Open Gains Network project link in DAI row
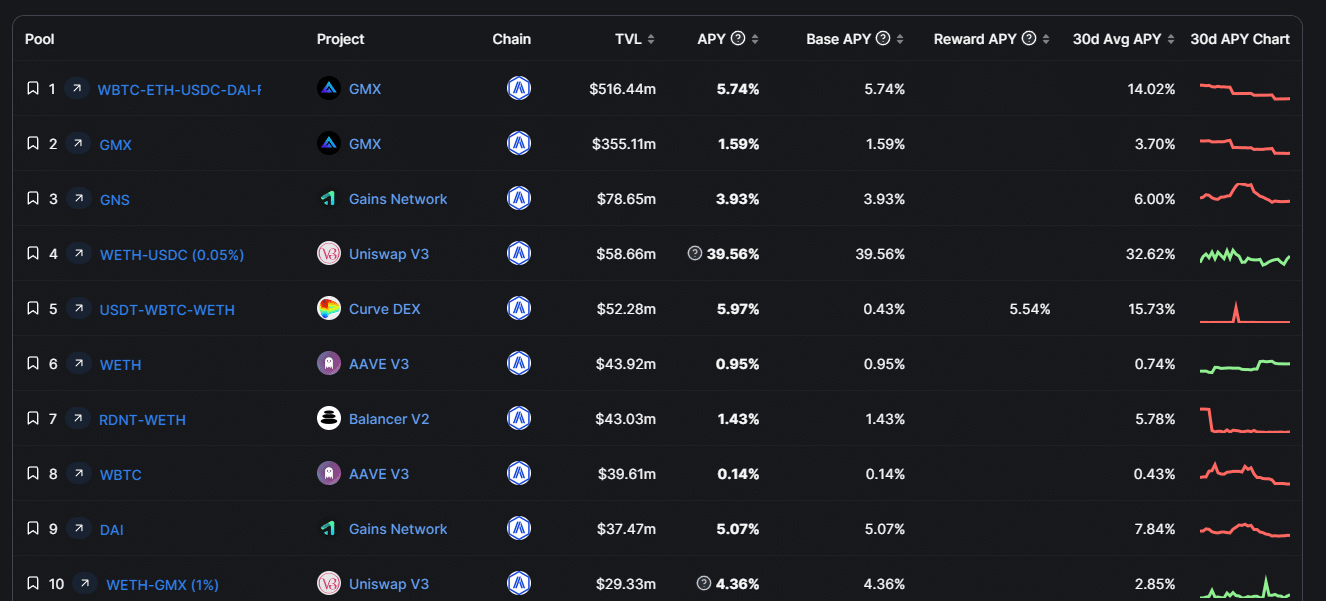The height and width of the screenshot is (601, 1326). (398, 529)
